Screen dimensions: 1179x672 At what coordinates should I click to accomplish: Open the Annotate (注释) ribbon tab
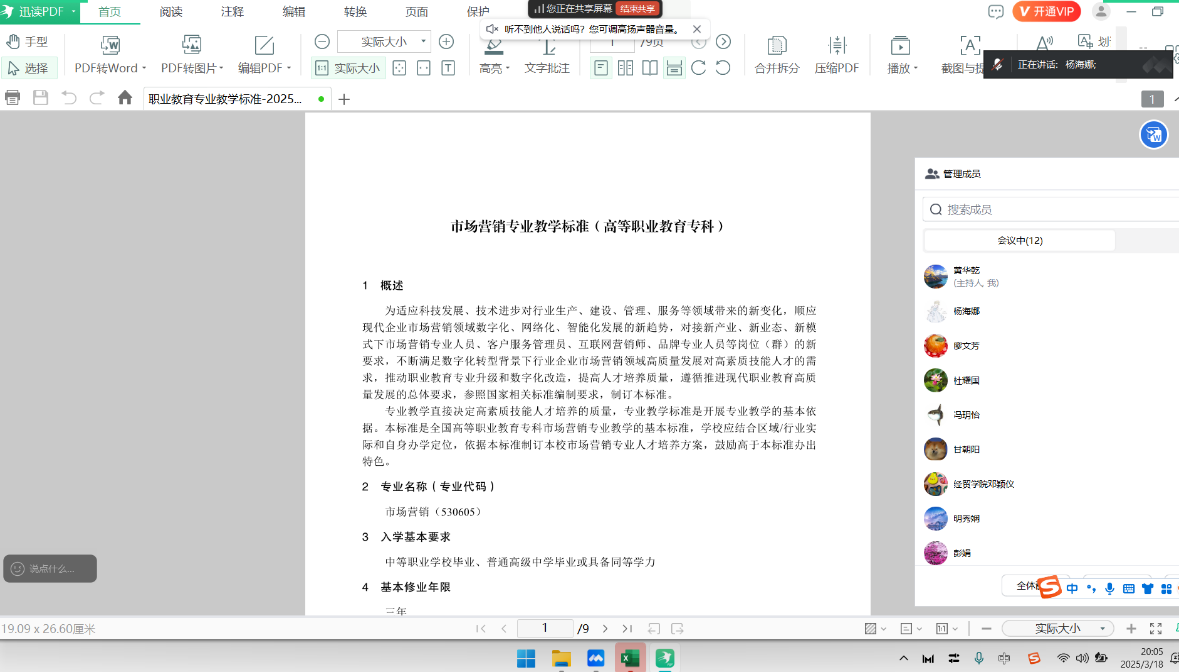(232, 12)
